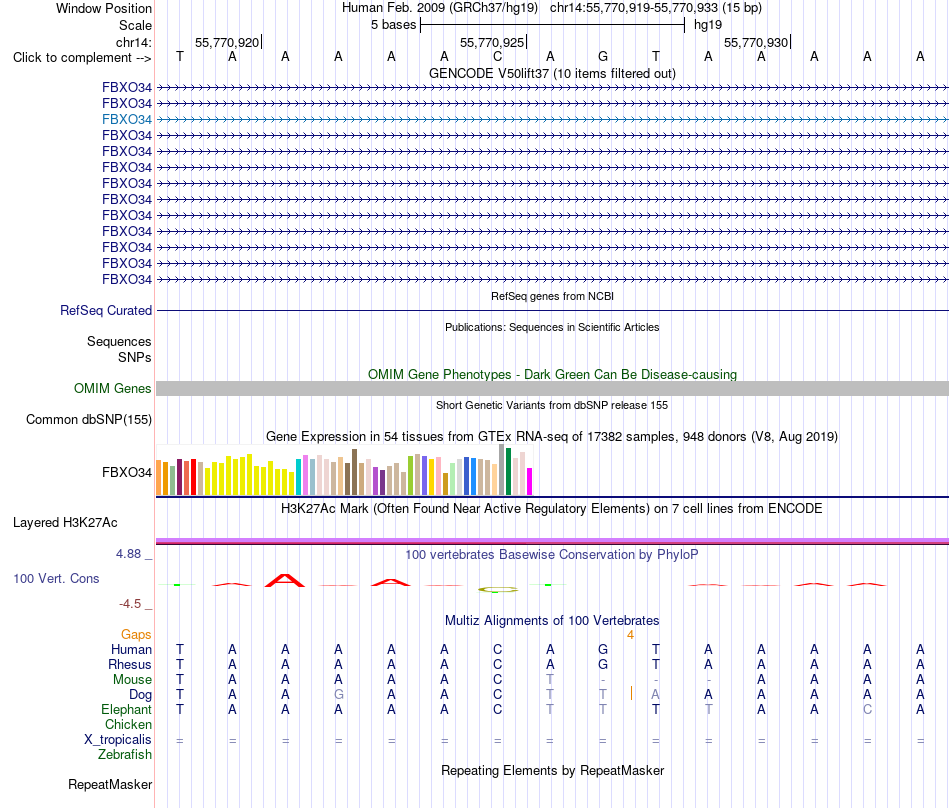
Task: Click the RefSeq Curated track label
Action: (x=105, y=310)
